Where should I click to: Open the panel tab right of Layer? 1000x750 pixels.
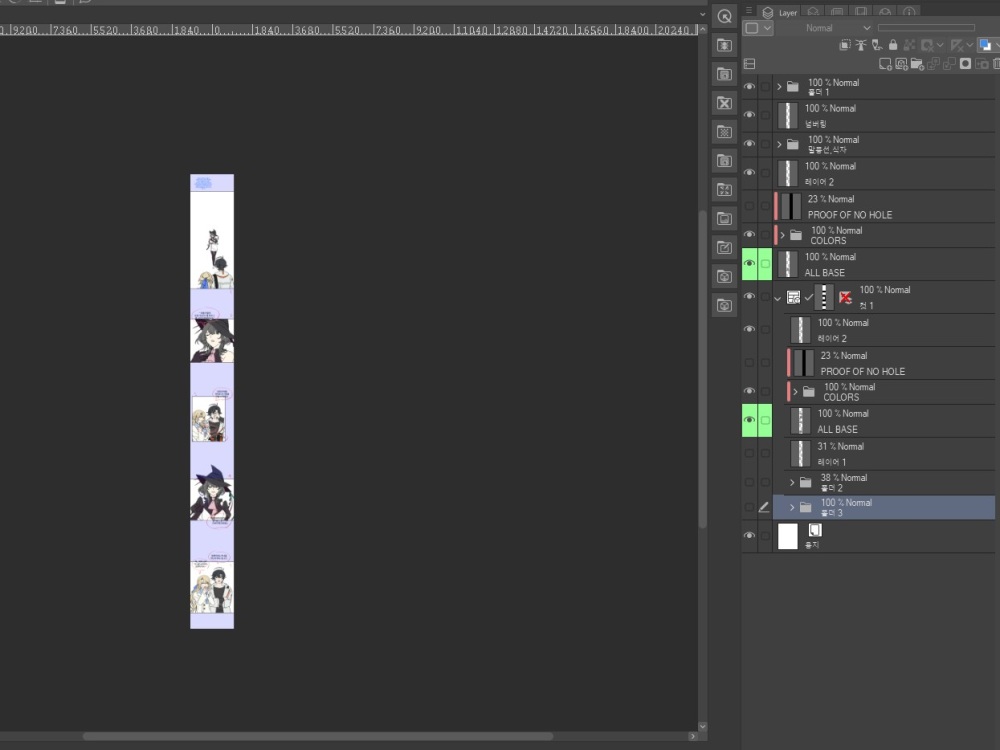[813, 11]
